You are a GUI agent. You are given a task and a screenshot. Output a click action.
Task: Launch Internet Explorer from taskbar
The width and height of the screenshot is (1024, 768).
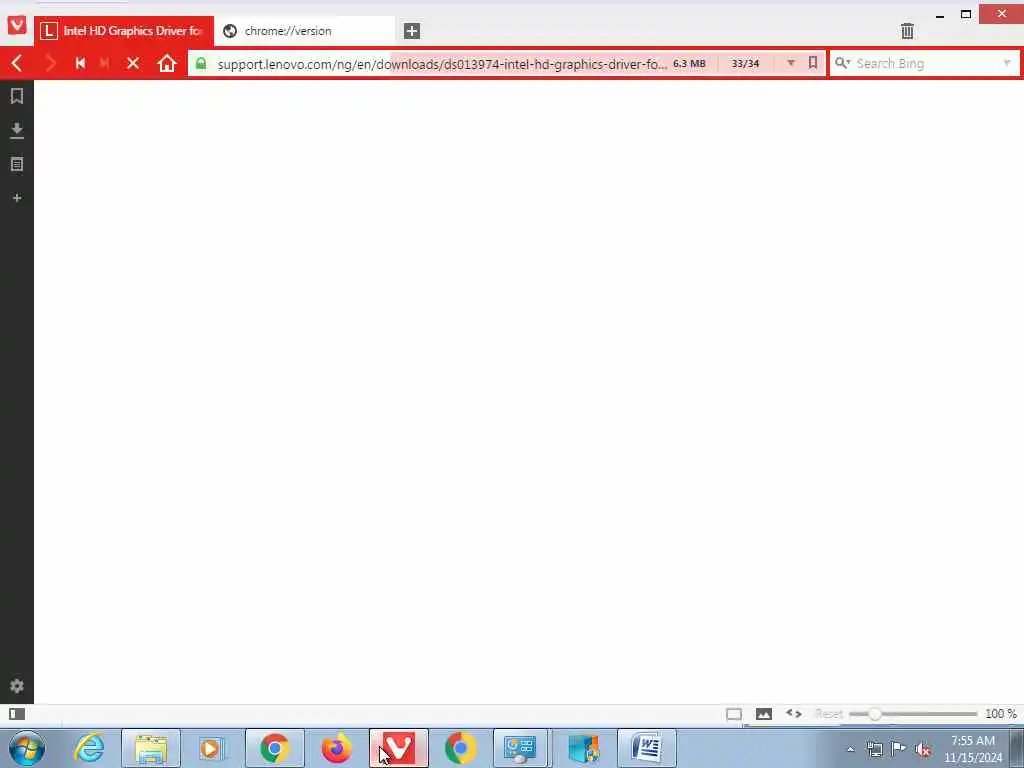(x=89, y=748)
